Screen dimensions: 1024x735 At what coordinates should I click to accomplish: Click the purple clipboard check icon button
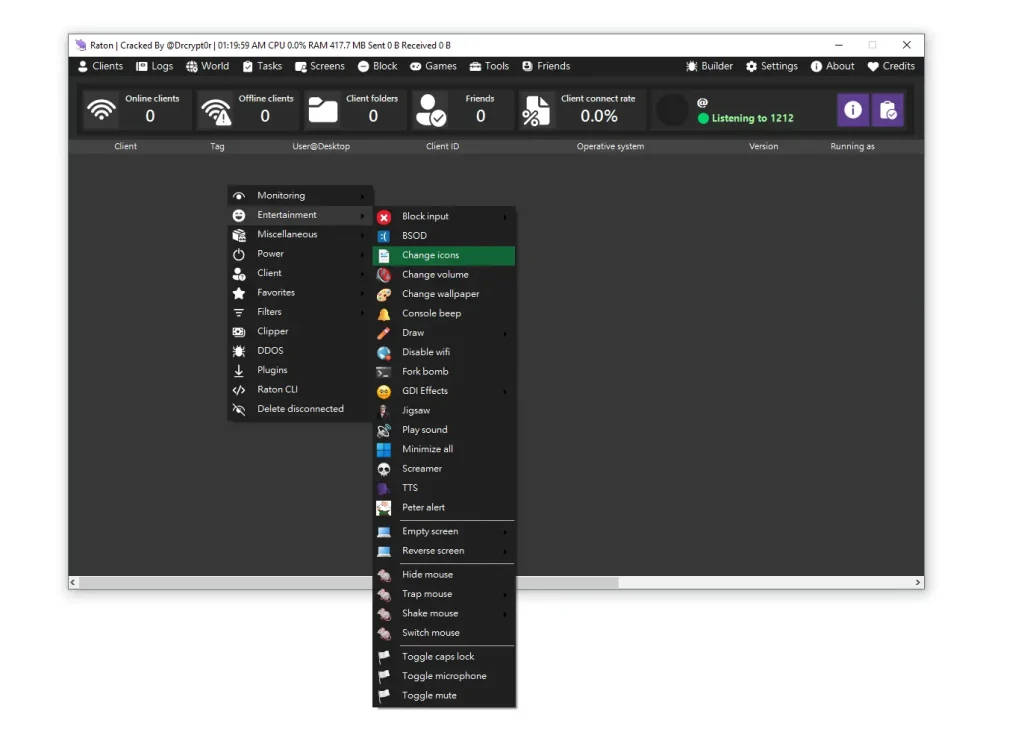[887, 110]
